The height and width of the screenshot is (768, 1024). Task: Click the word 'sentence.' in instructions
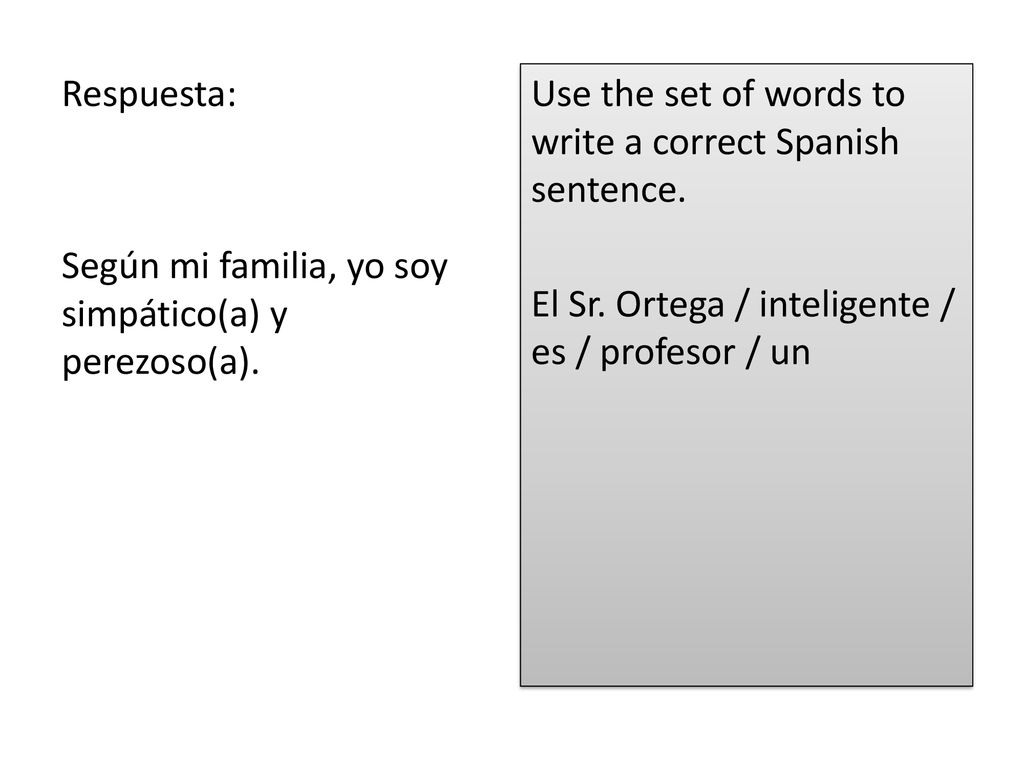609,191
